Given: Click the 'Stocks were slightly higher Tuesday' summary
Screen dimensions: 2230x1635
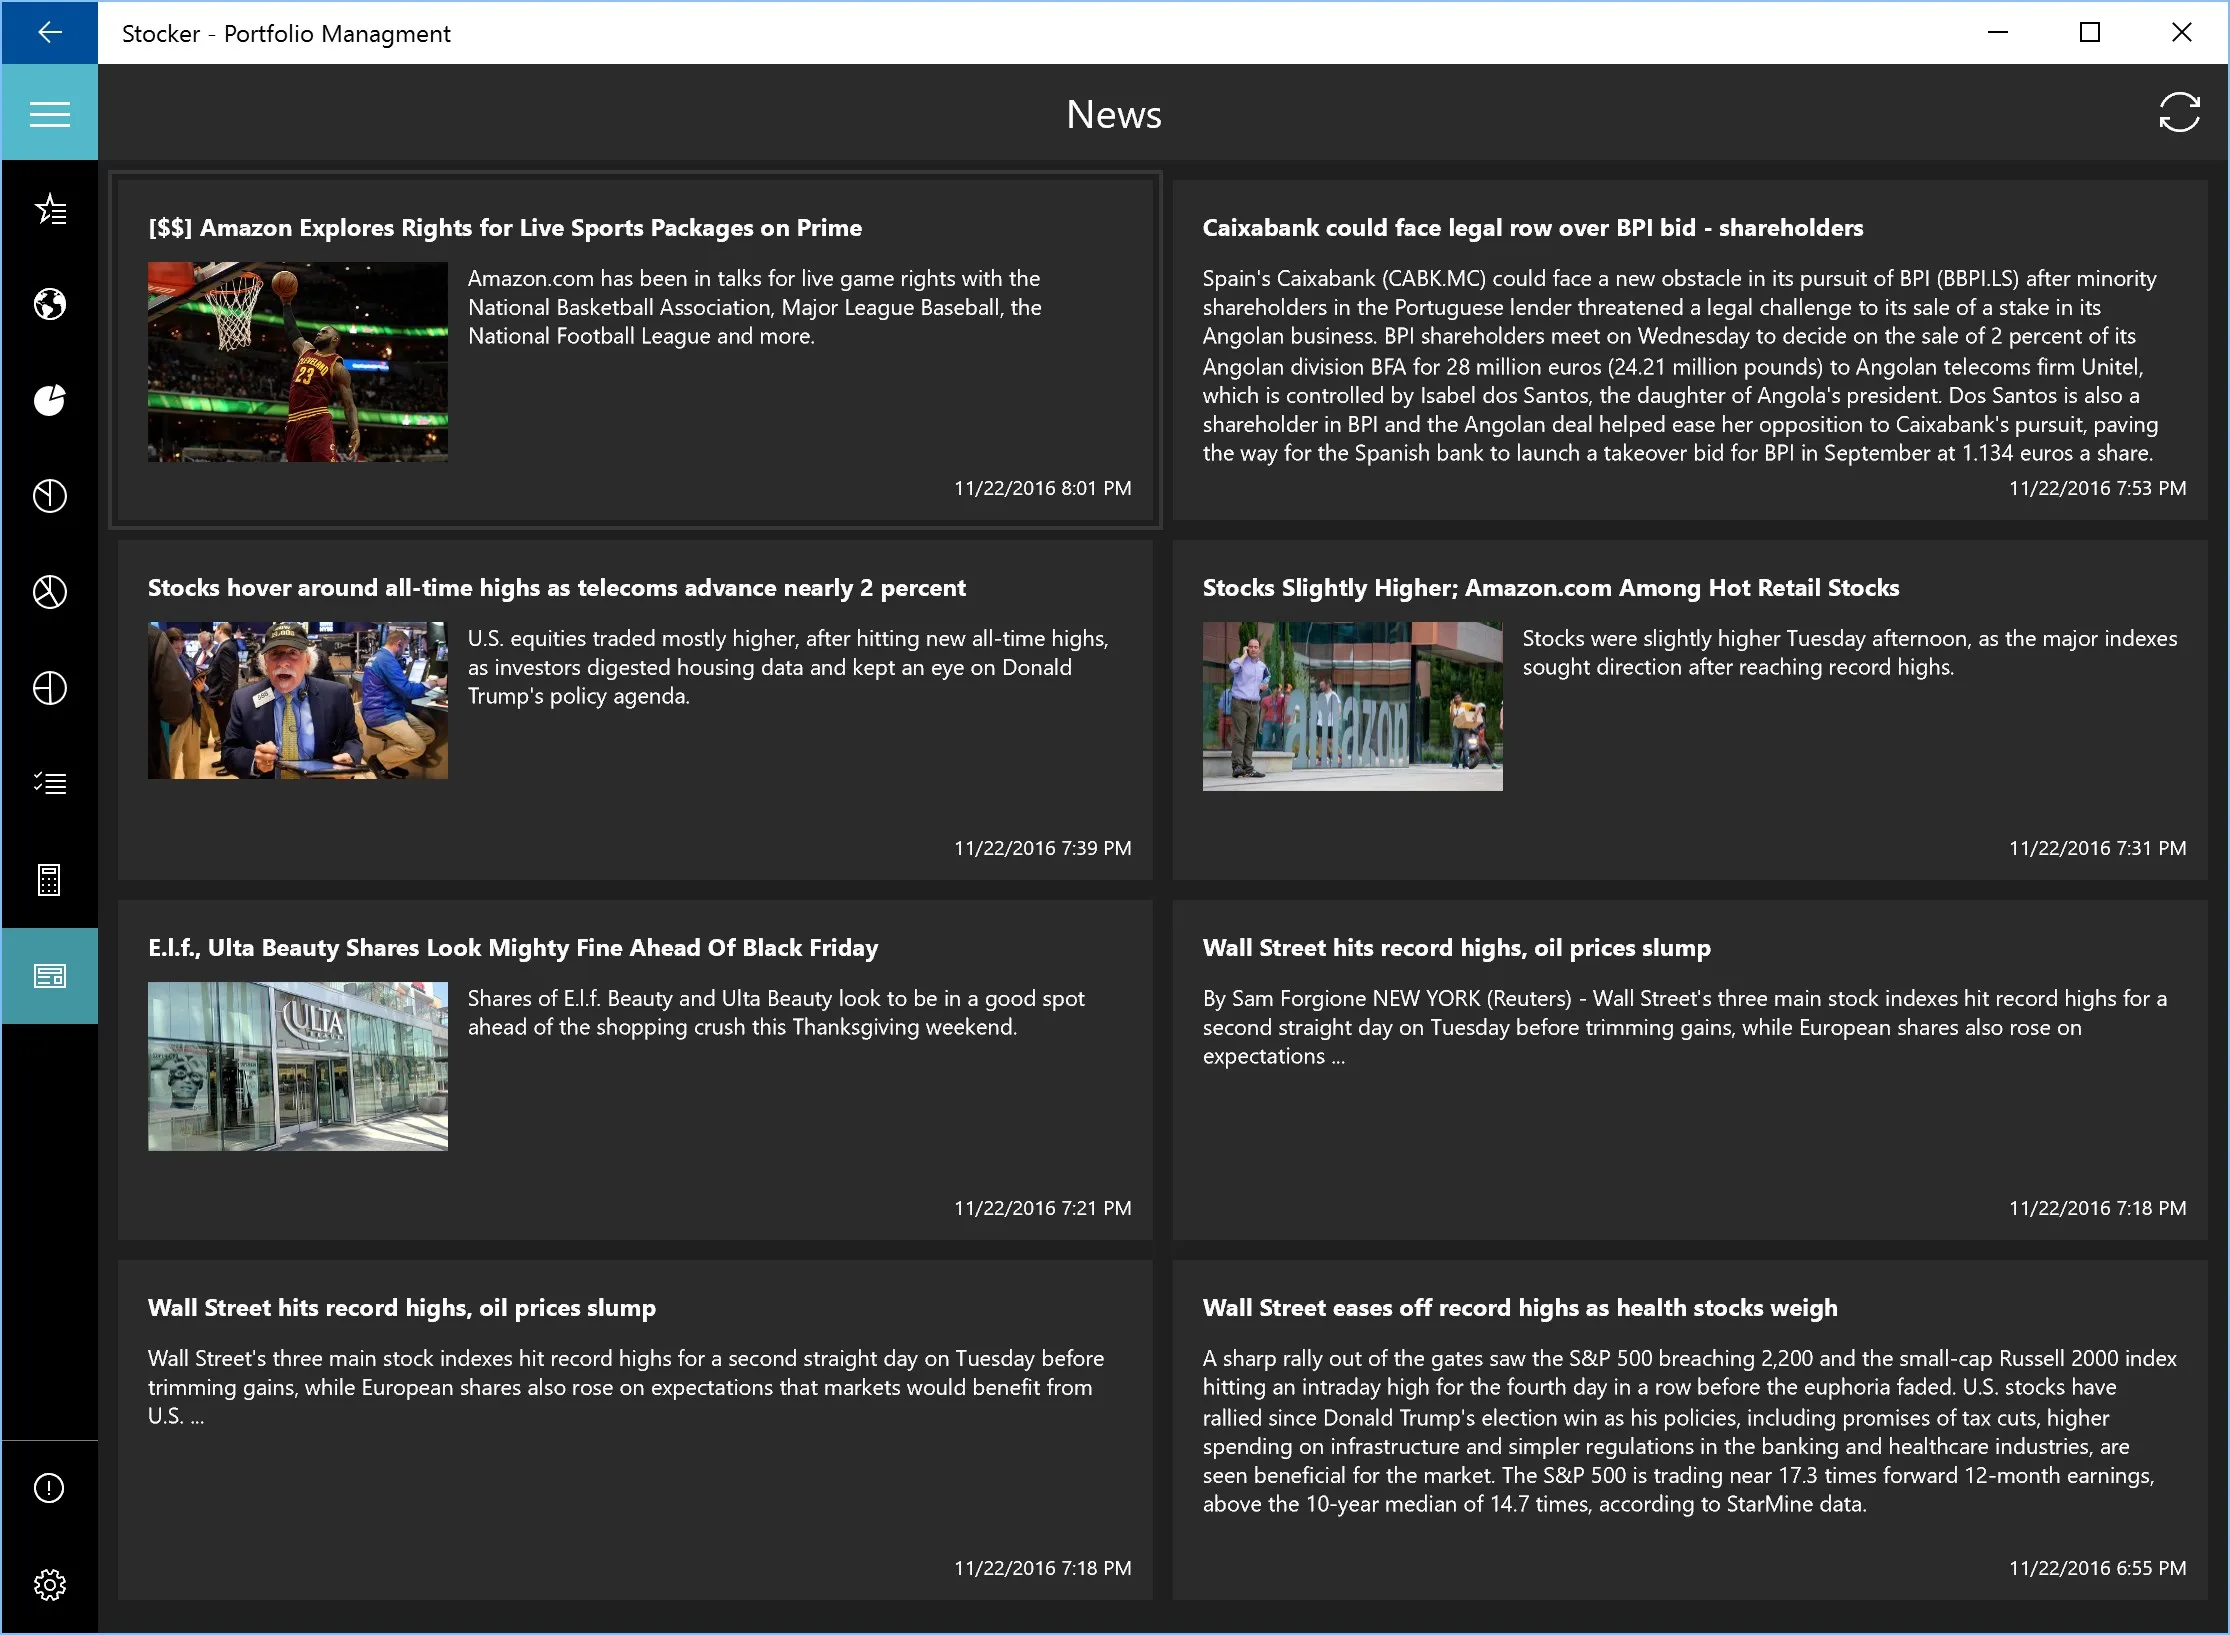Looking at the screenshot, I should 1850,653.
